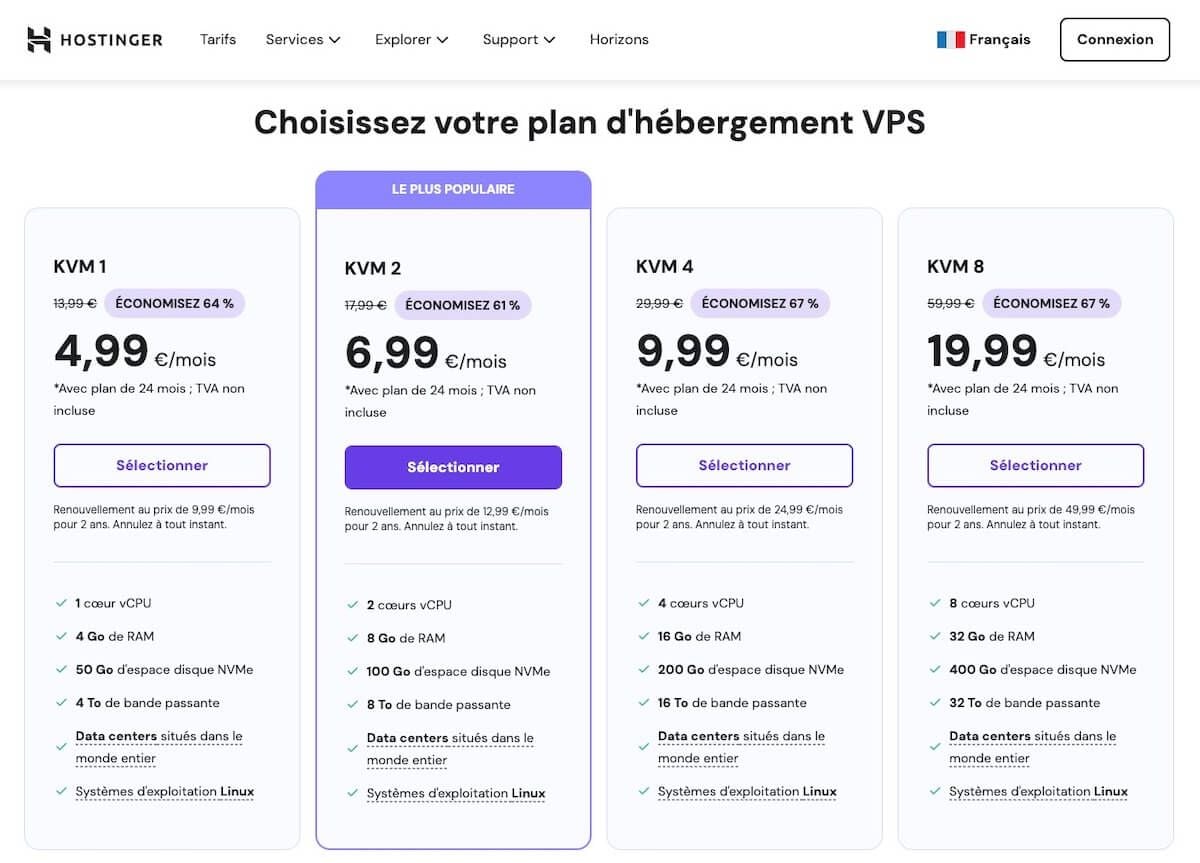Screen dimensions: 1200x863
Task: Click the LE PLUS POPULAIRE banner
Action: point(453,189)
